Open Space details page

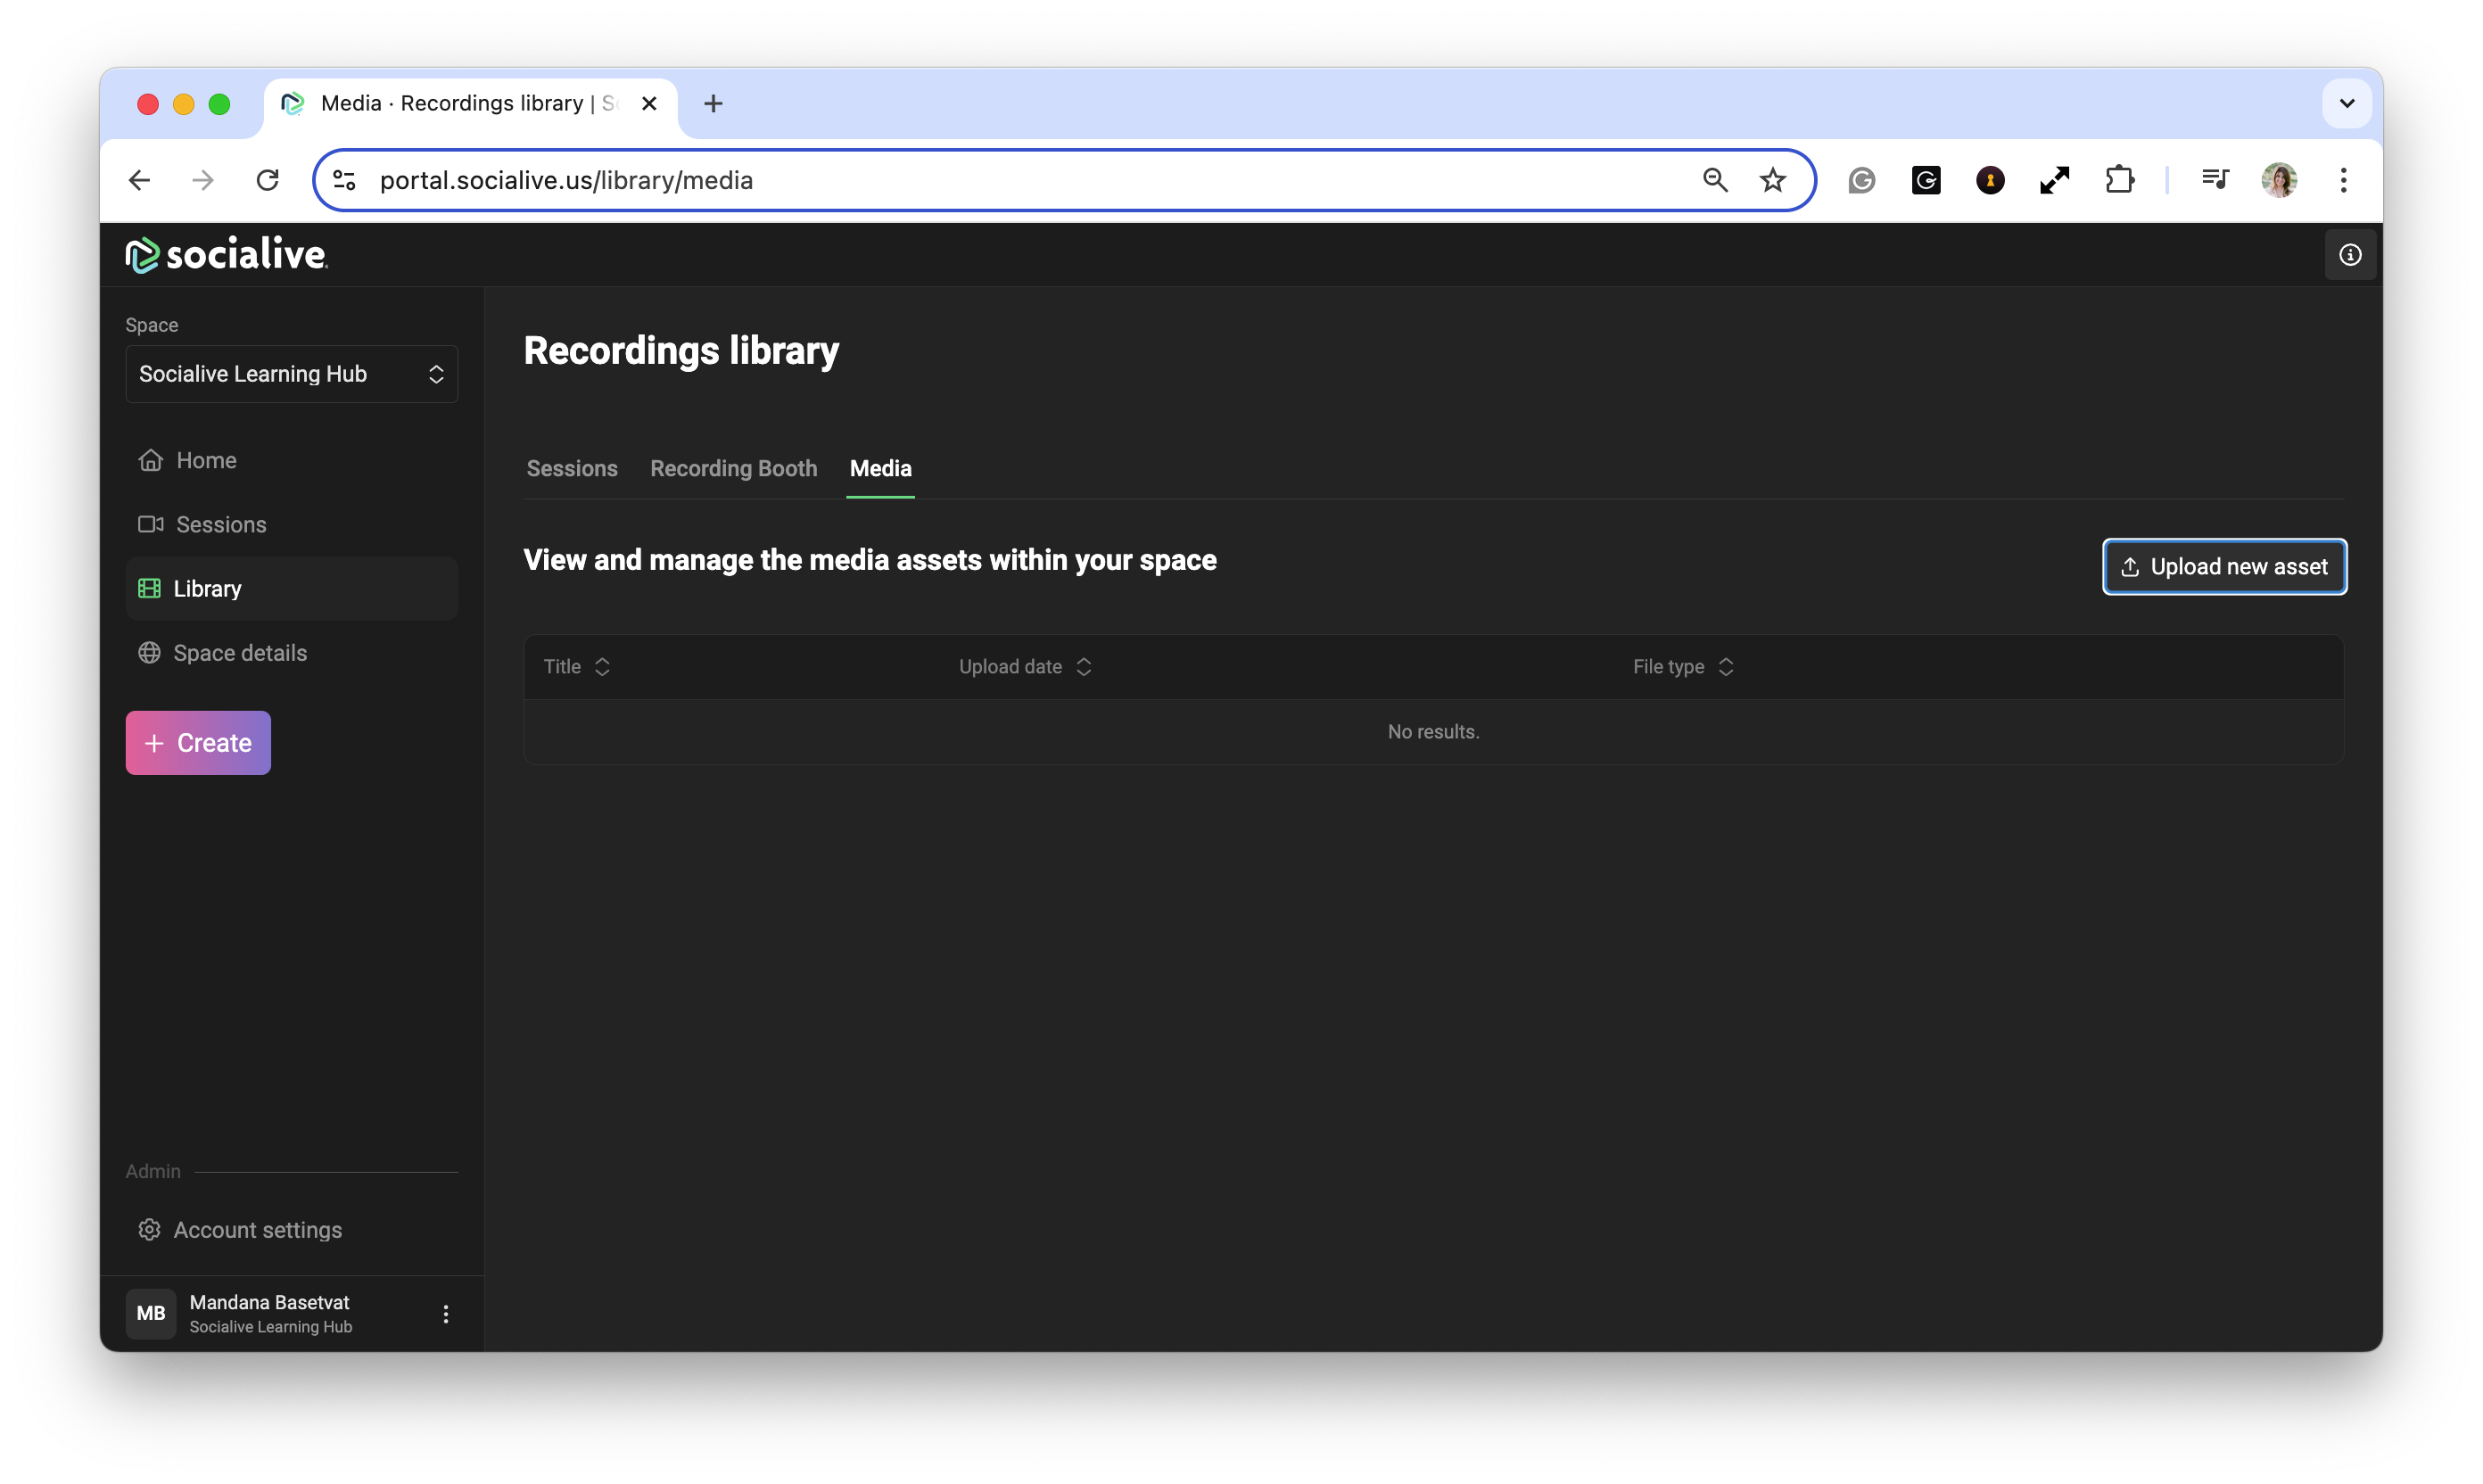pyautogui.click(x=239, y=653)
